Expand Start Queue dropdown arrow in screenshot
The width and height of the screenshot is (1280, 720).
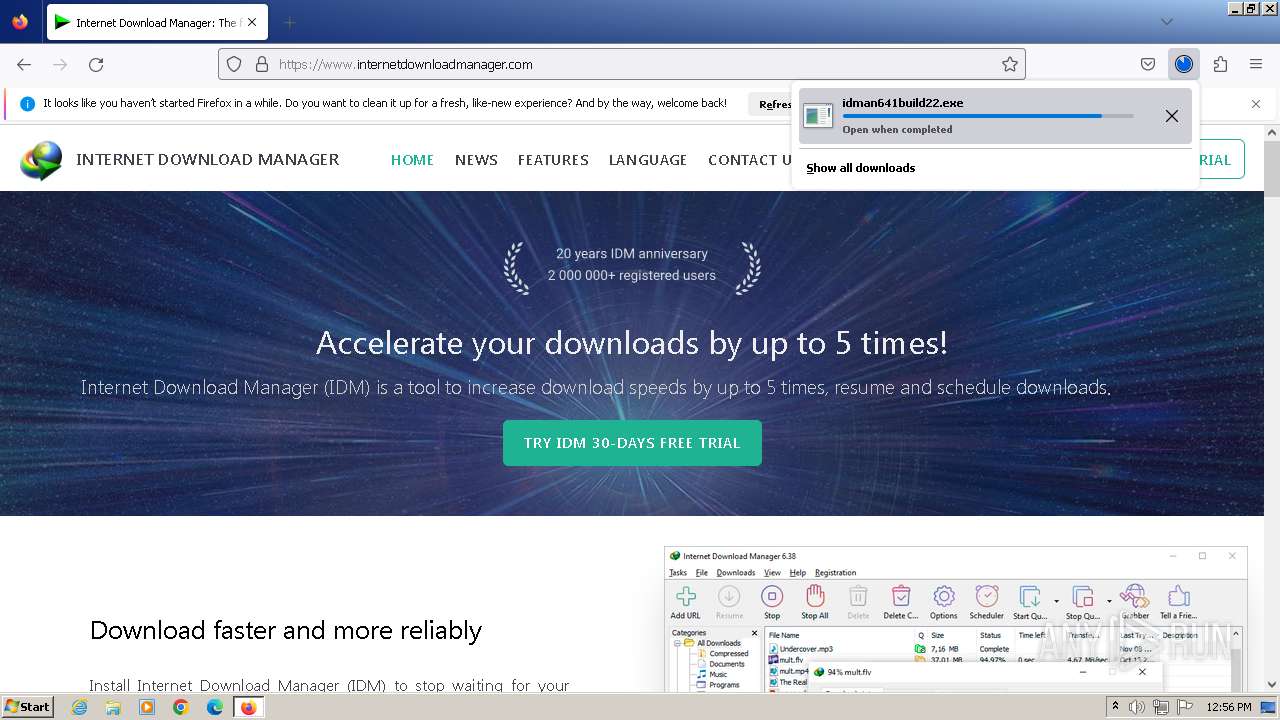tap(1056, 601)
